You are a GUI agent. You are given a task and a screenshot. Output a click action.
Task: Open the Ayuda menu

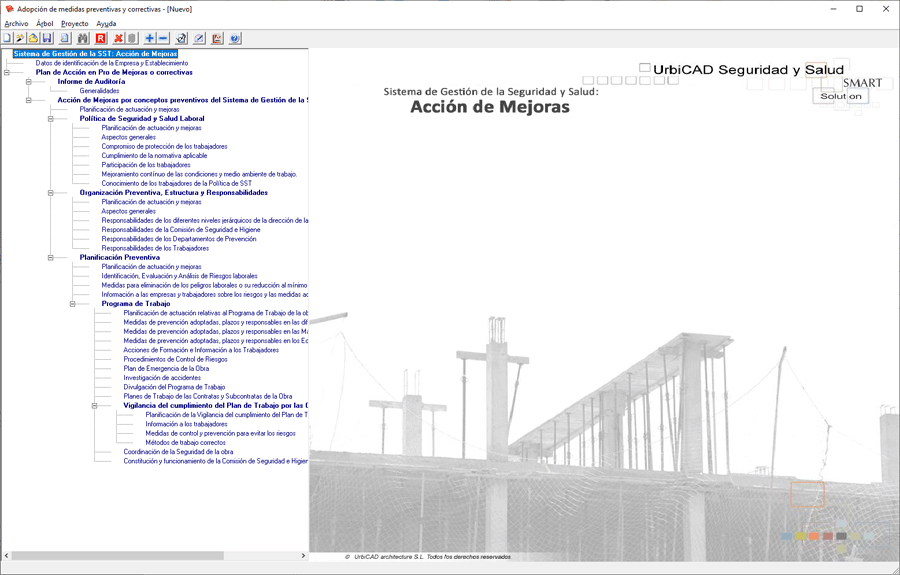106,24
